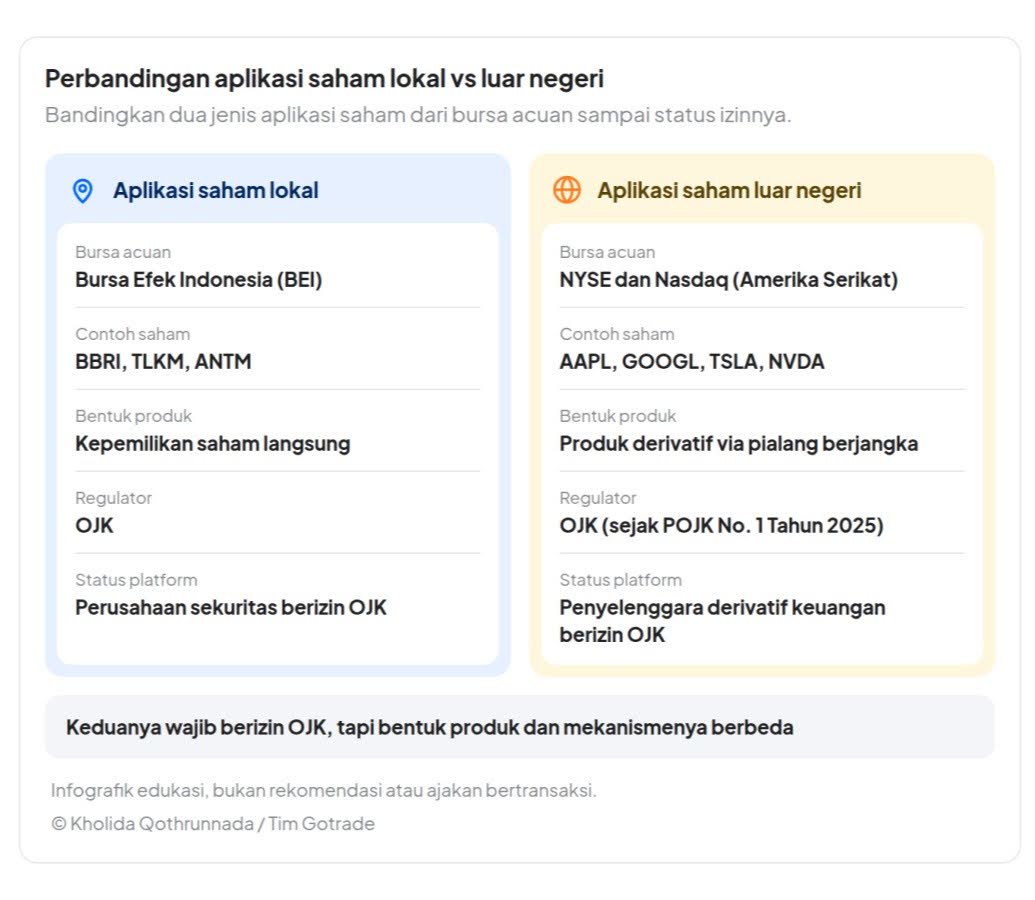The width and height of the screenshot is (1035, 900).
Task: Click 'Bentuk produk' label above Kepemilikan saham
Action: pyautogui.click(x=133, y=416)
